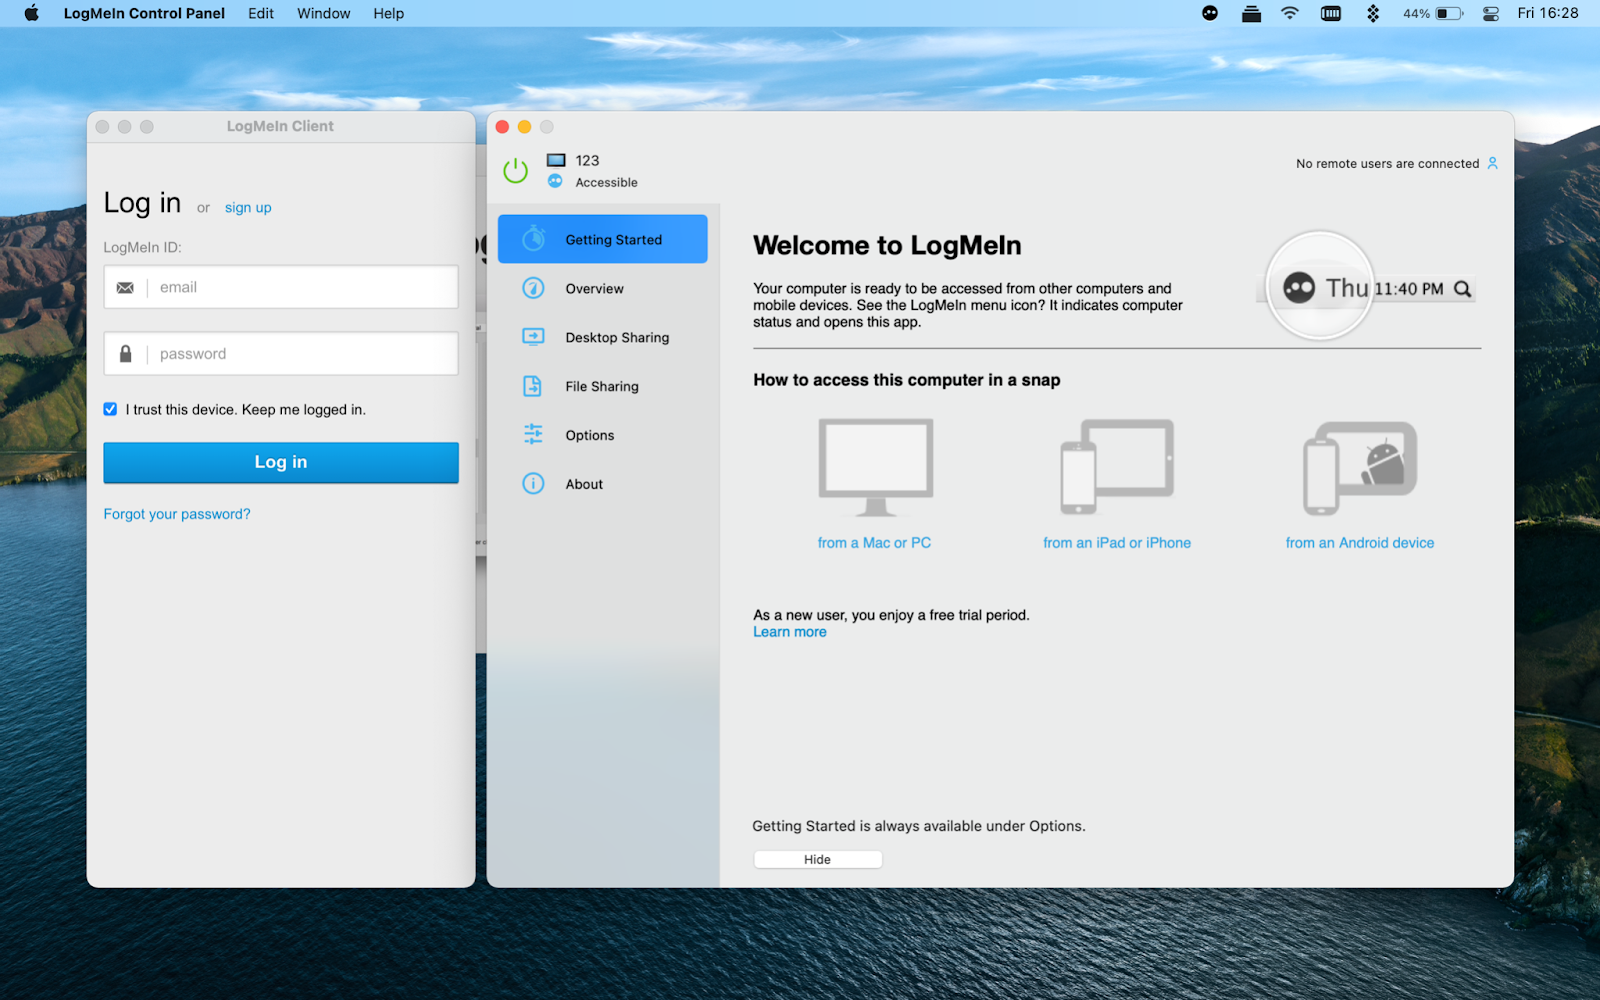Click the Overview compass icon in sidebar

534,288
